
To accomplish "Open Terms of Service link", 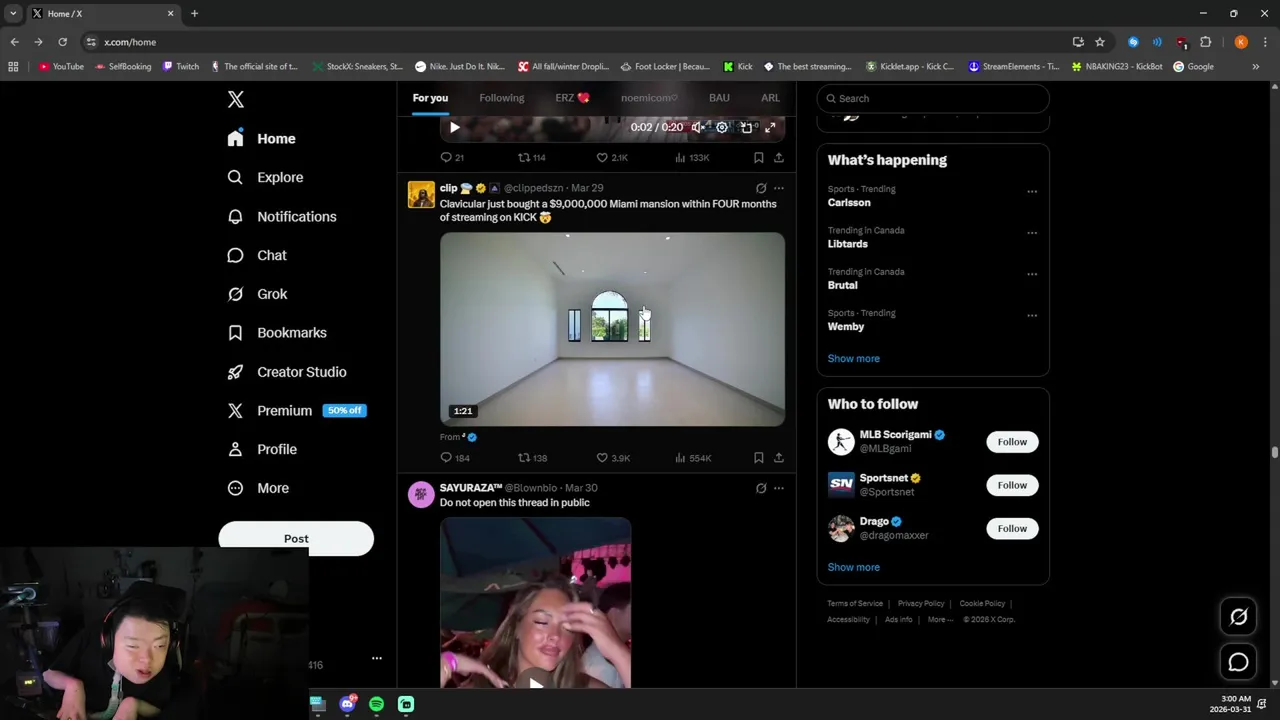I will pos(855,604).
